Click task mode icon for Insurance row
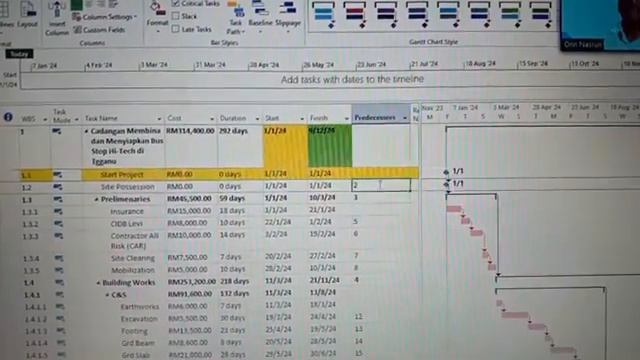 coord(58,211)
